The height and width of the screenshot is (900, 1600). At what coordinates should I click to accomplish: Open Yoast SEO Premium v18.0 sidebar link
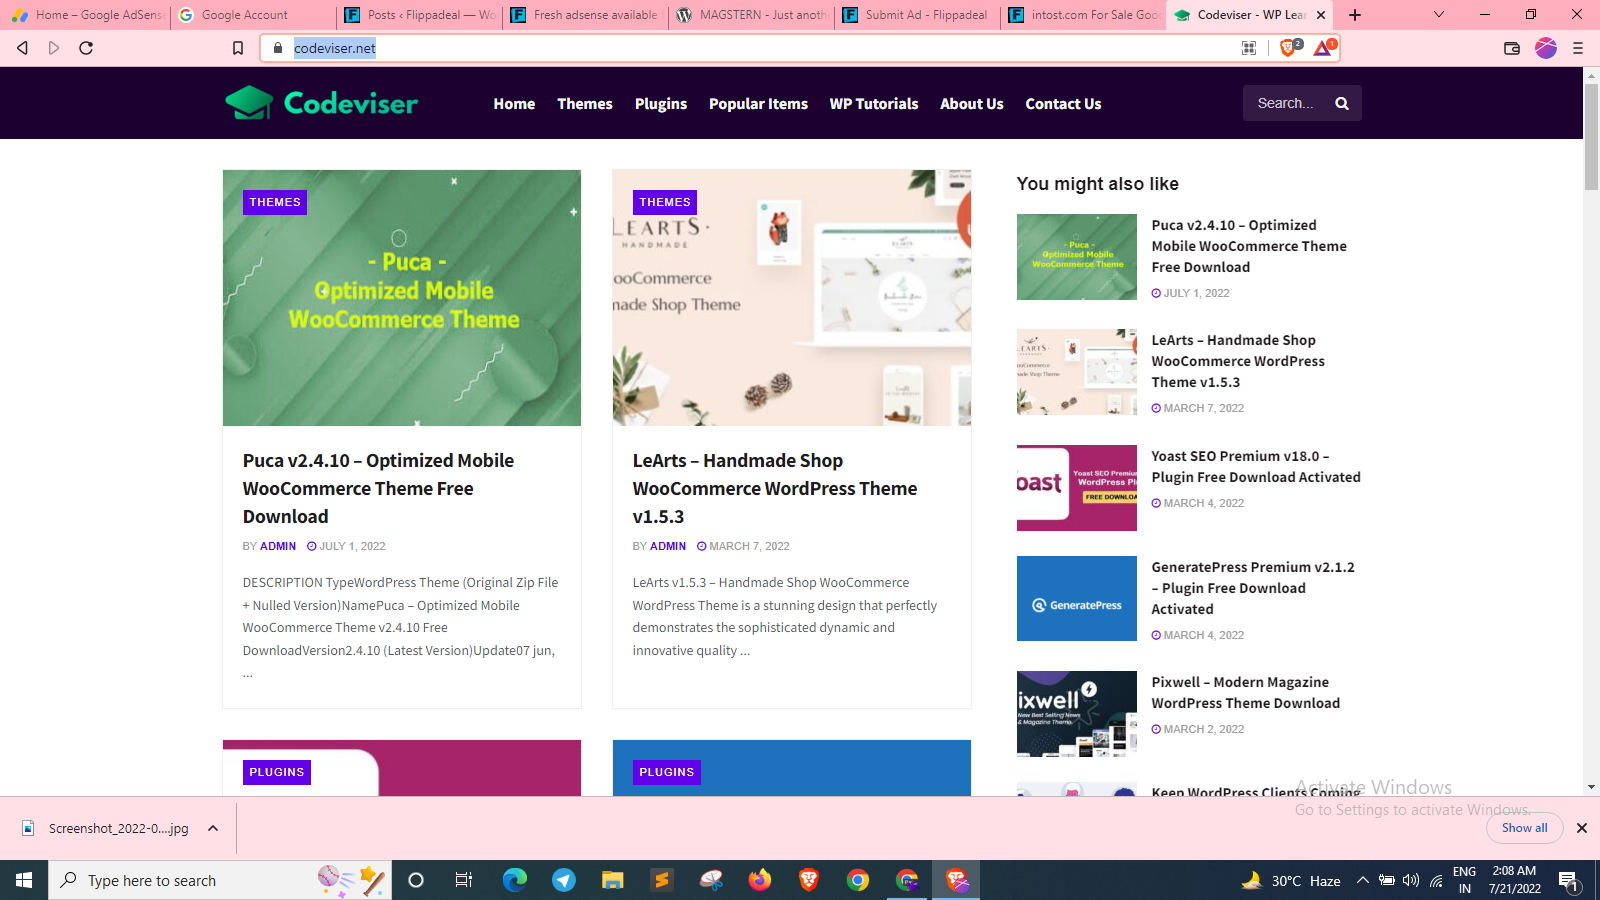[x=1256, y=467]
